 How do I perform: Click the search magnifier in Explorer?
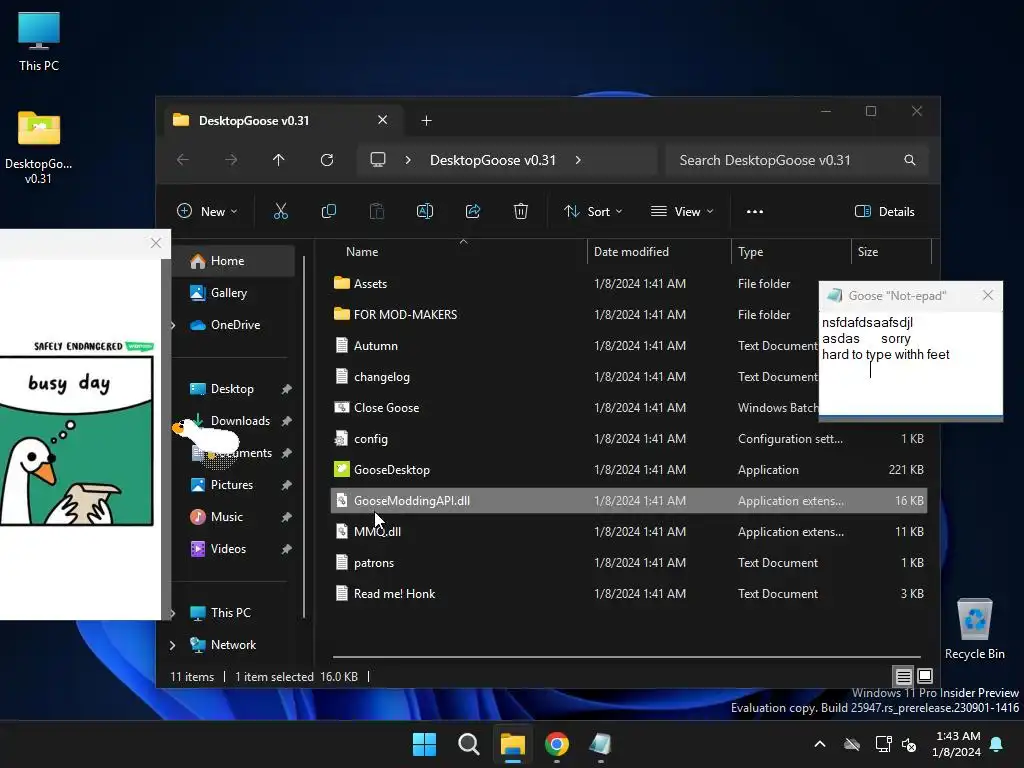point(909,160)
